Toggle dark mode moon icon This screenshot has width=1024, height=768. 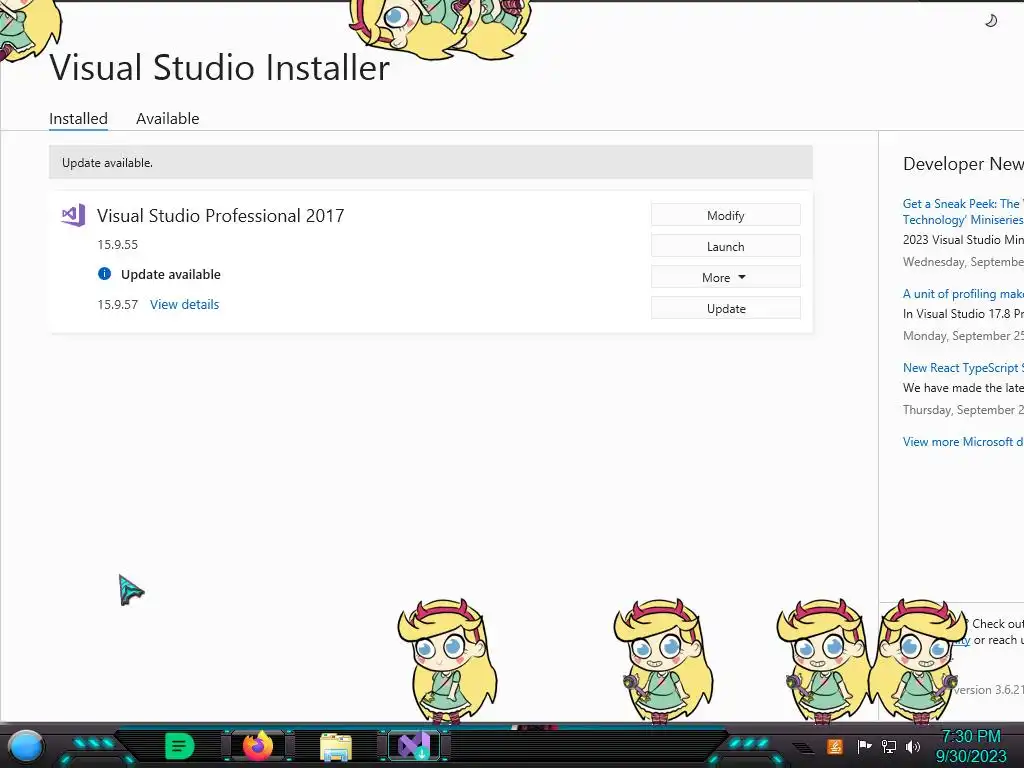pyautogui.click(x=991, y=21)
